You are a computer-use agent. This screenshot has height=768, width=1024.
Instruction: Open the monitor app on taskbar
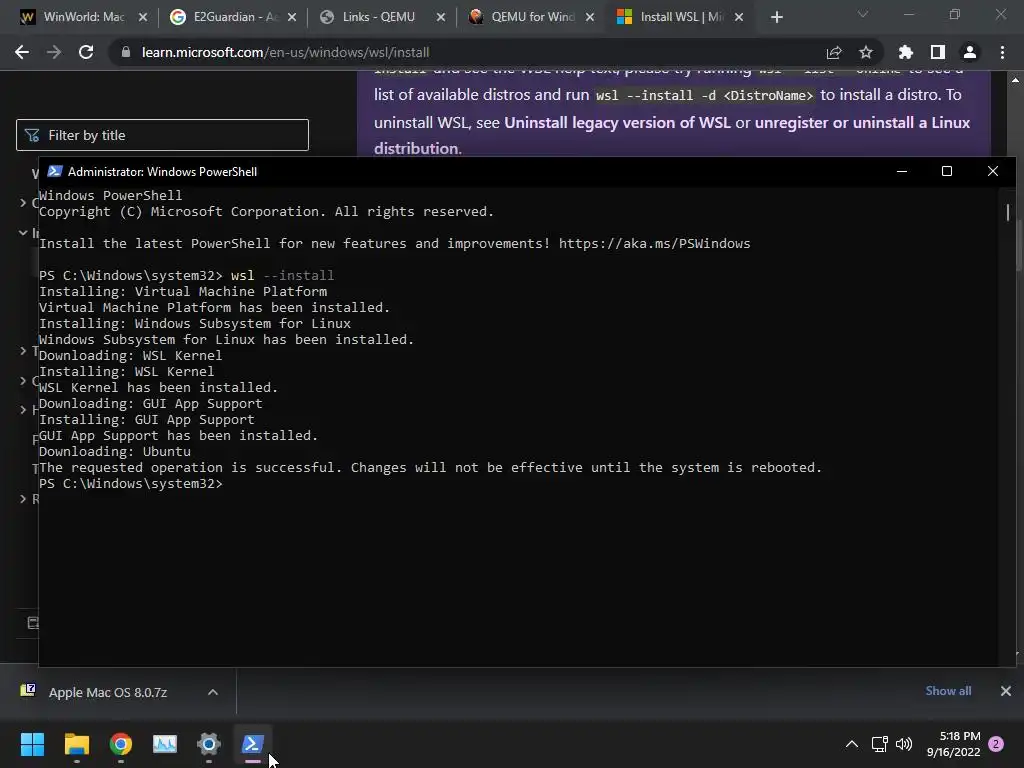pos(165,744)
